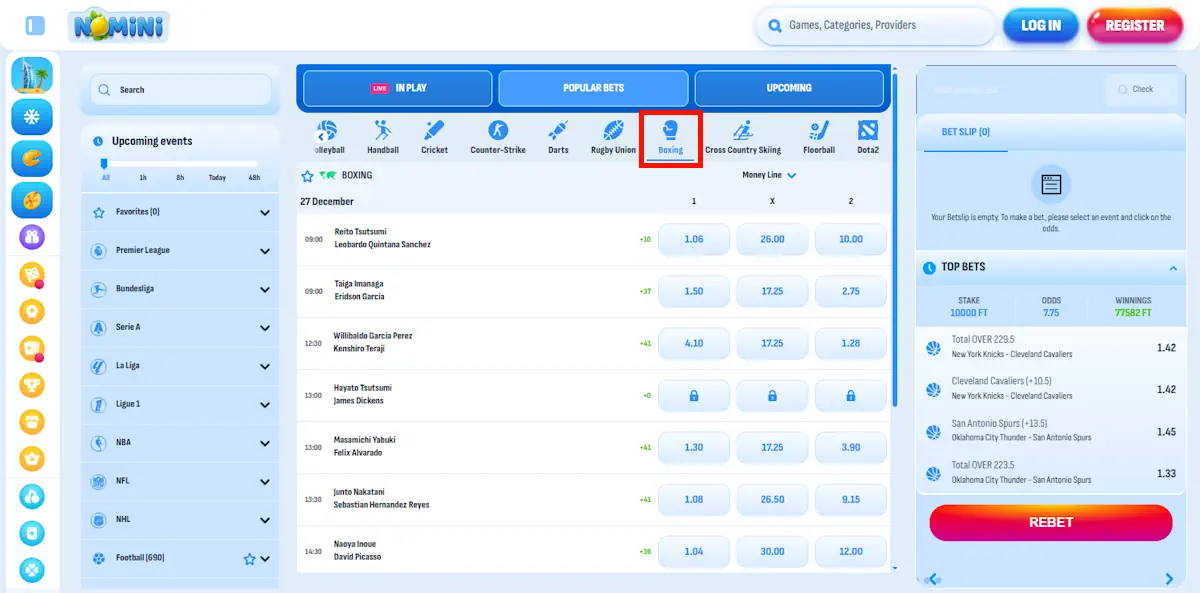Click the left sidebar search field
1200x593 pixels.
180,90
